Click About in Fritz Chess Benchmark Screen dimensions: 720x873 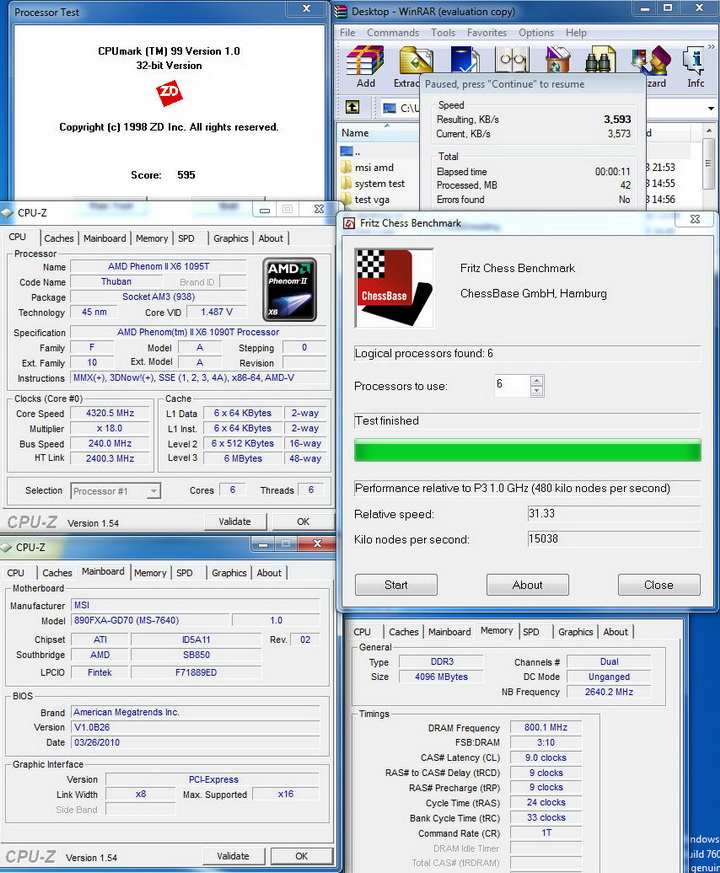527,585
